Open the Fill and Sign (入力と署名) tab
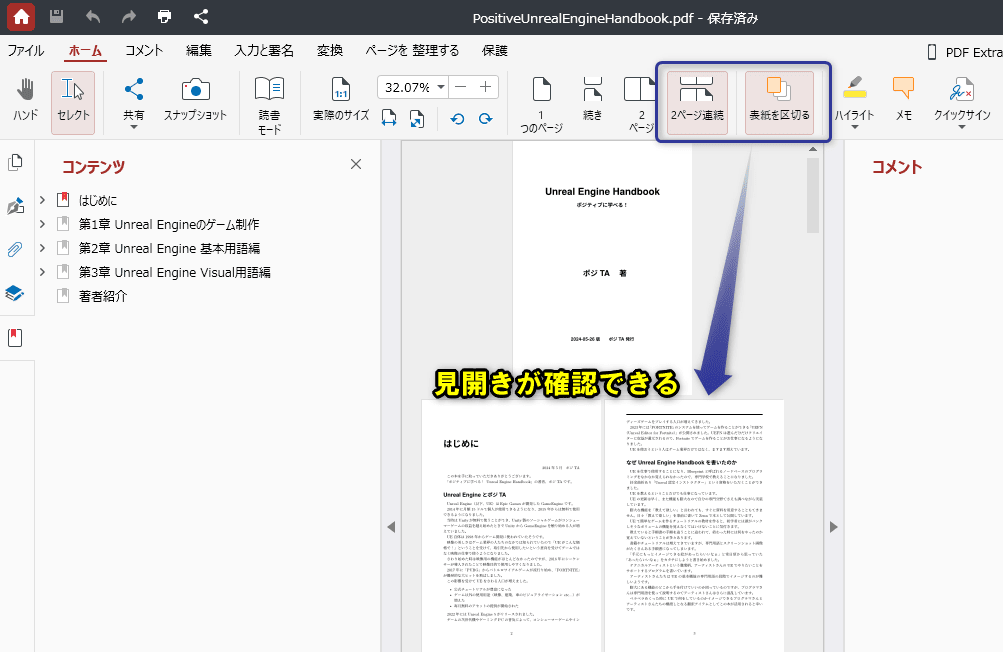This screenshot has width=1003, height=652. click(x=264, y=51)
